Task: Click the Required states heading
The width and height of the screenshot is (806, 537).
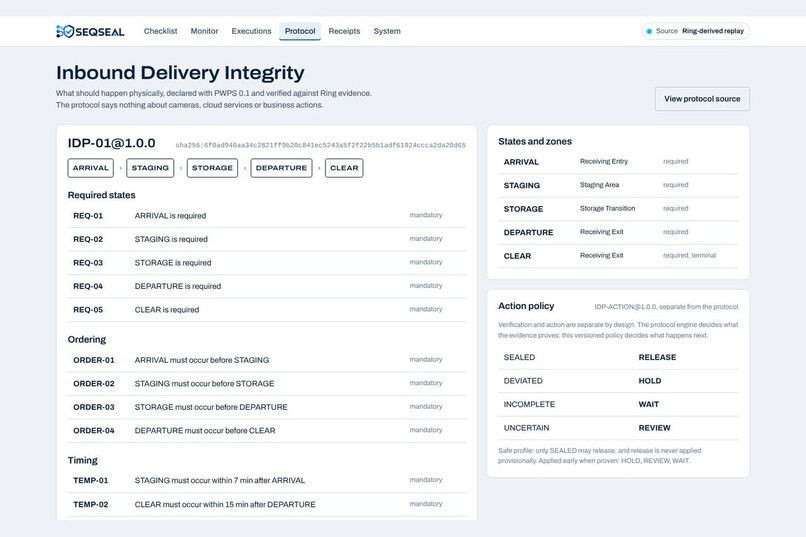Action: pyautogui.click(x=101, y=195)
